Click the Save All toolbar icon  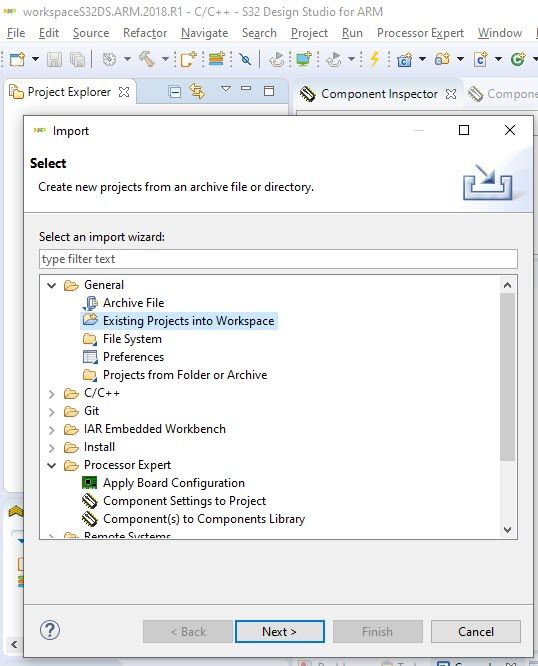pyautogui.click(x=77, y=59)
